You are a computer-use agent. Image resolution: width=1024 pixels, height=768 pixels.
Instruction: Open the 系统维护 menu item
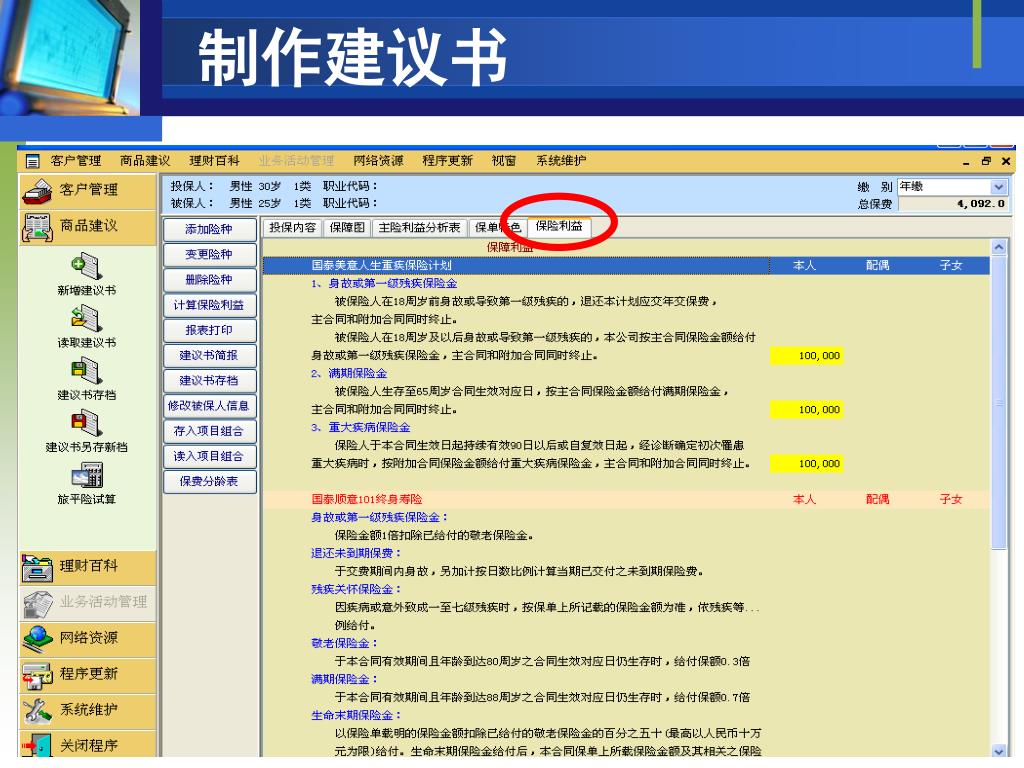tap(561, 161)
